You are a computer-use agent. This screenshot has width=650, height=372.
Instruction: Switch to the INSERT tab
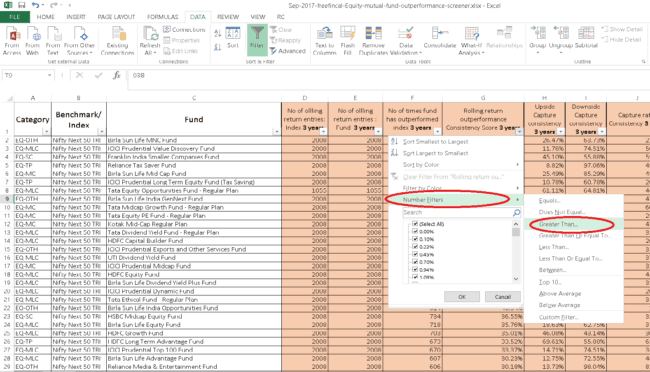(76, 17)
